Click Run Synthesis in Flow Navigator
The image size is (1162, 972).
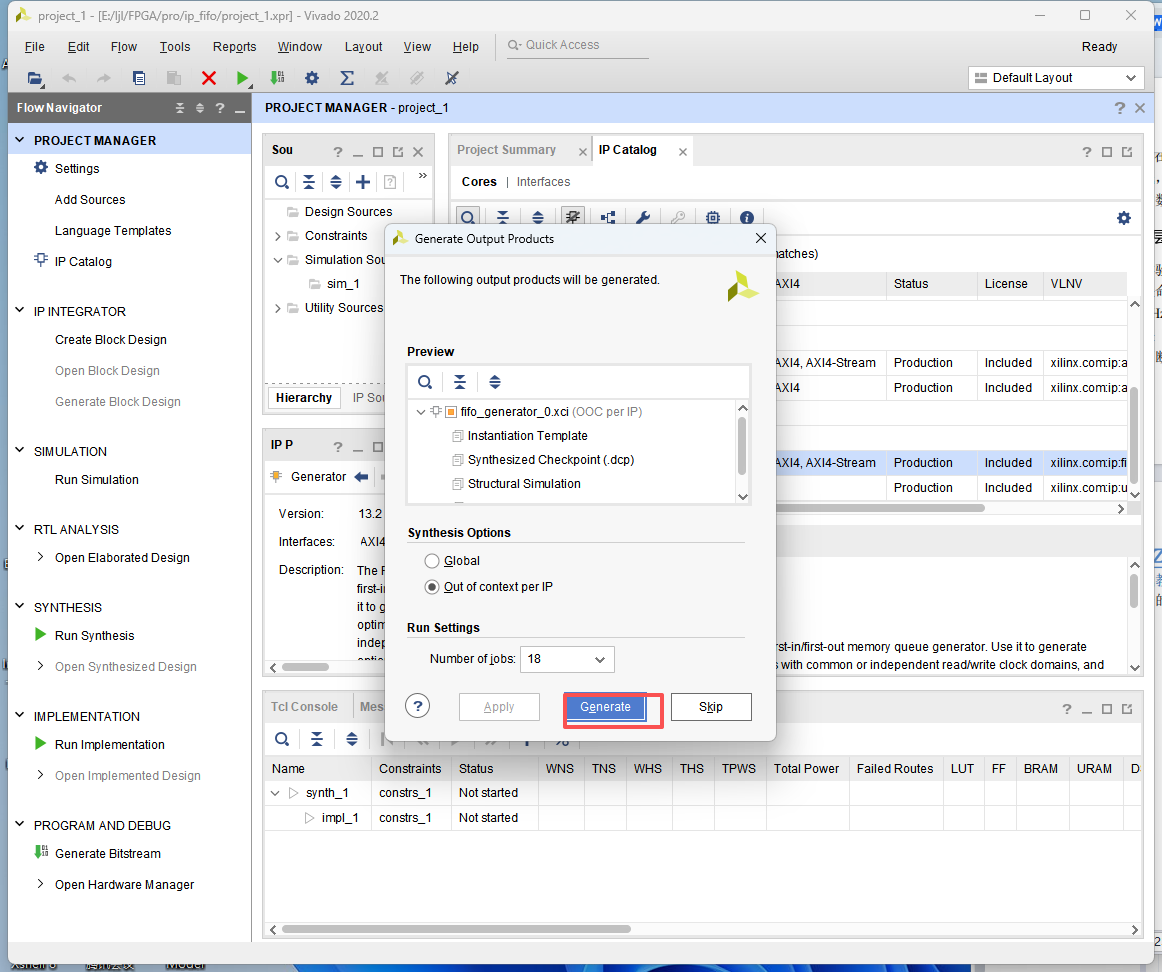pos(94,636)
